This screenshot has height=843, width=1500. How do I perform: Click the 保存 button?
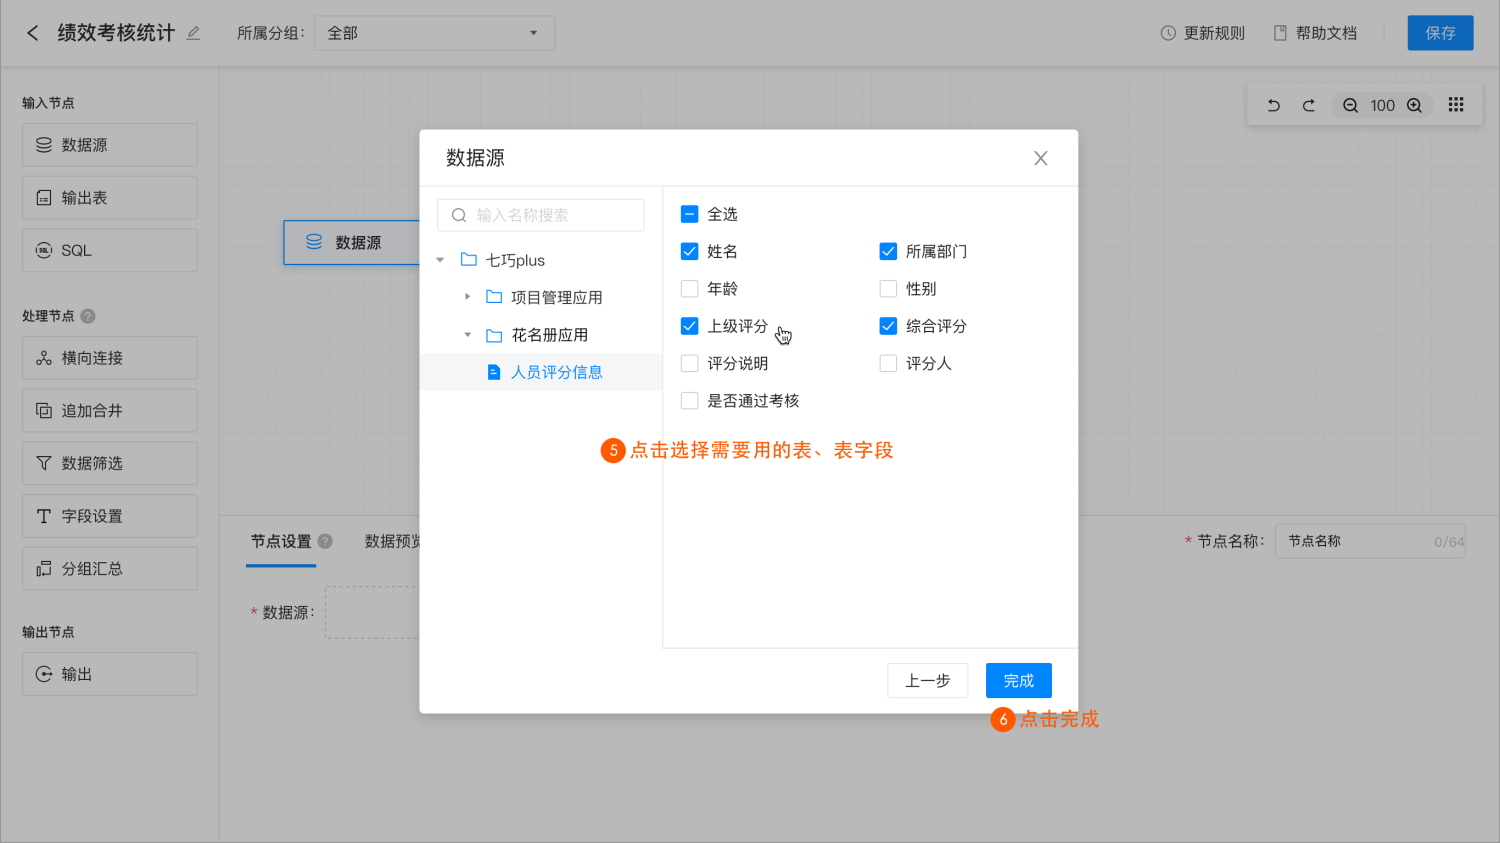[1440, 33]
